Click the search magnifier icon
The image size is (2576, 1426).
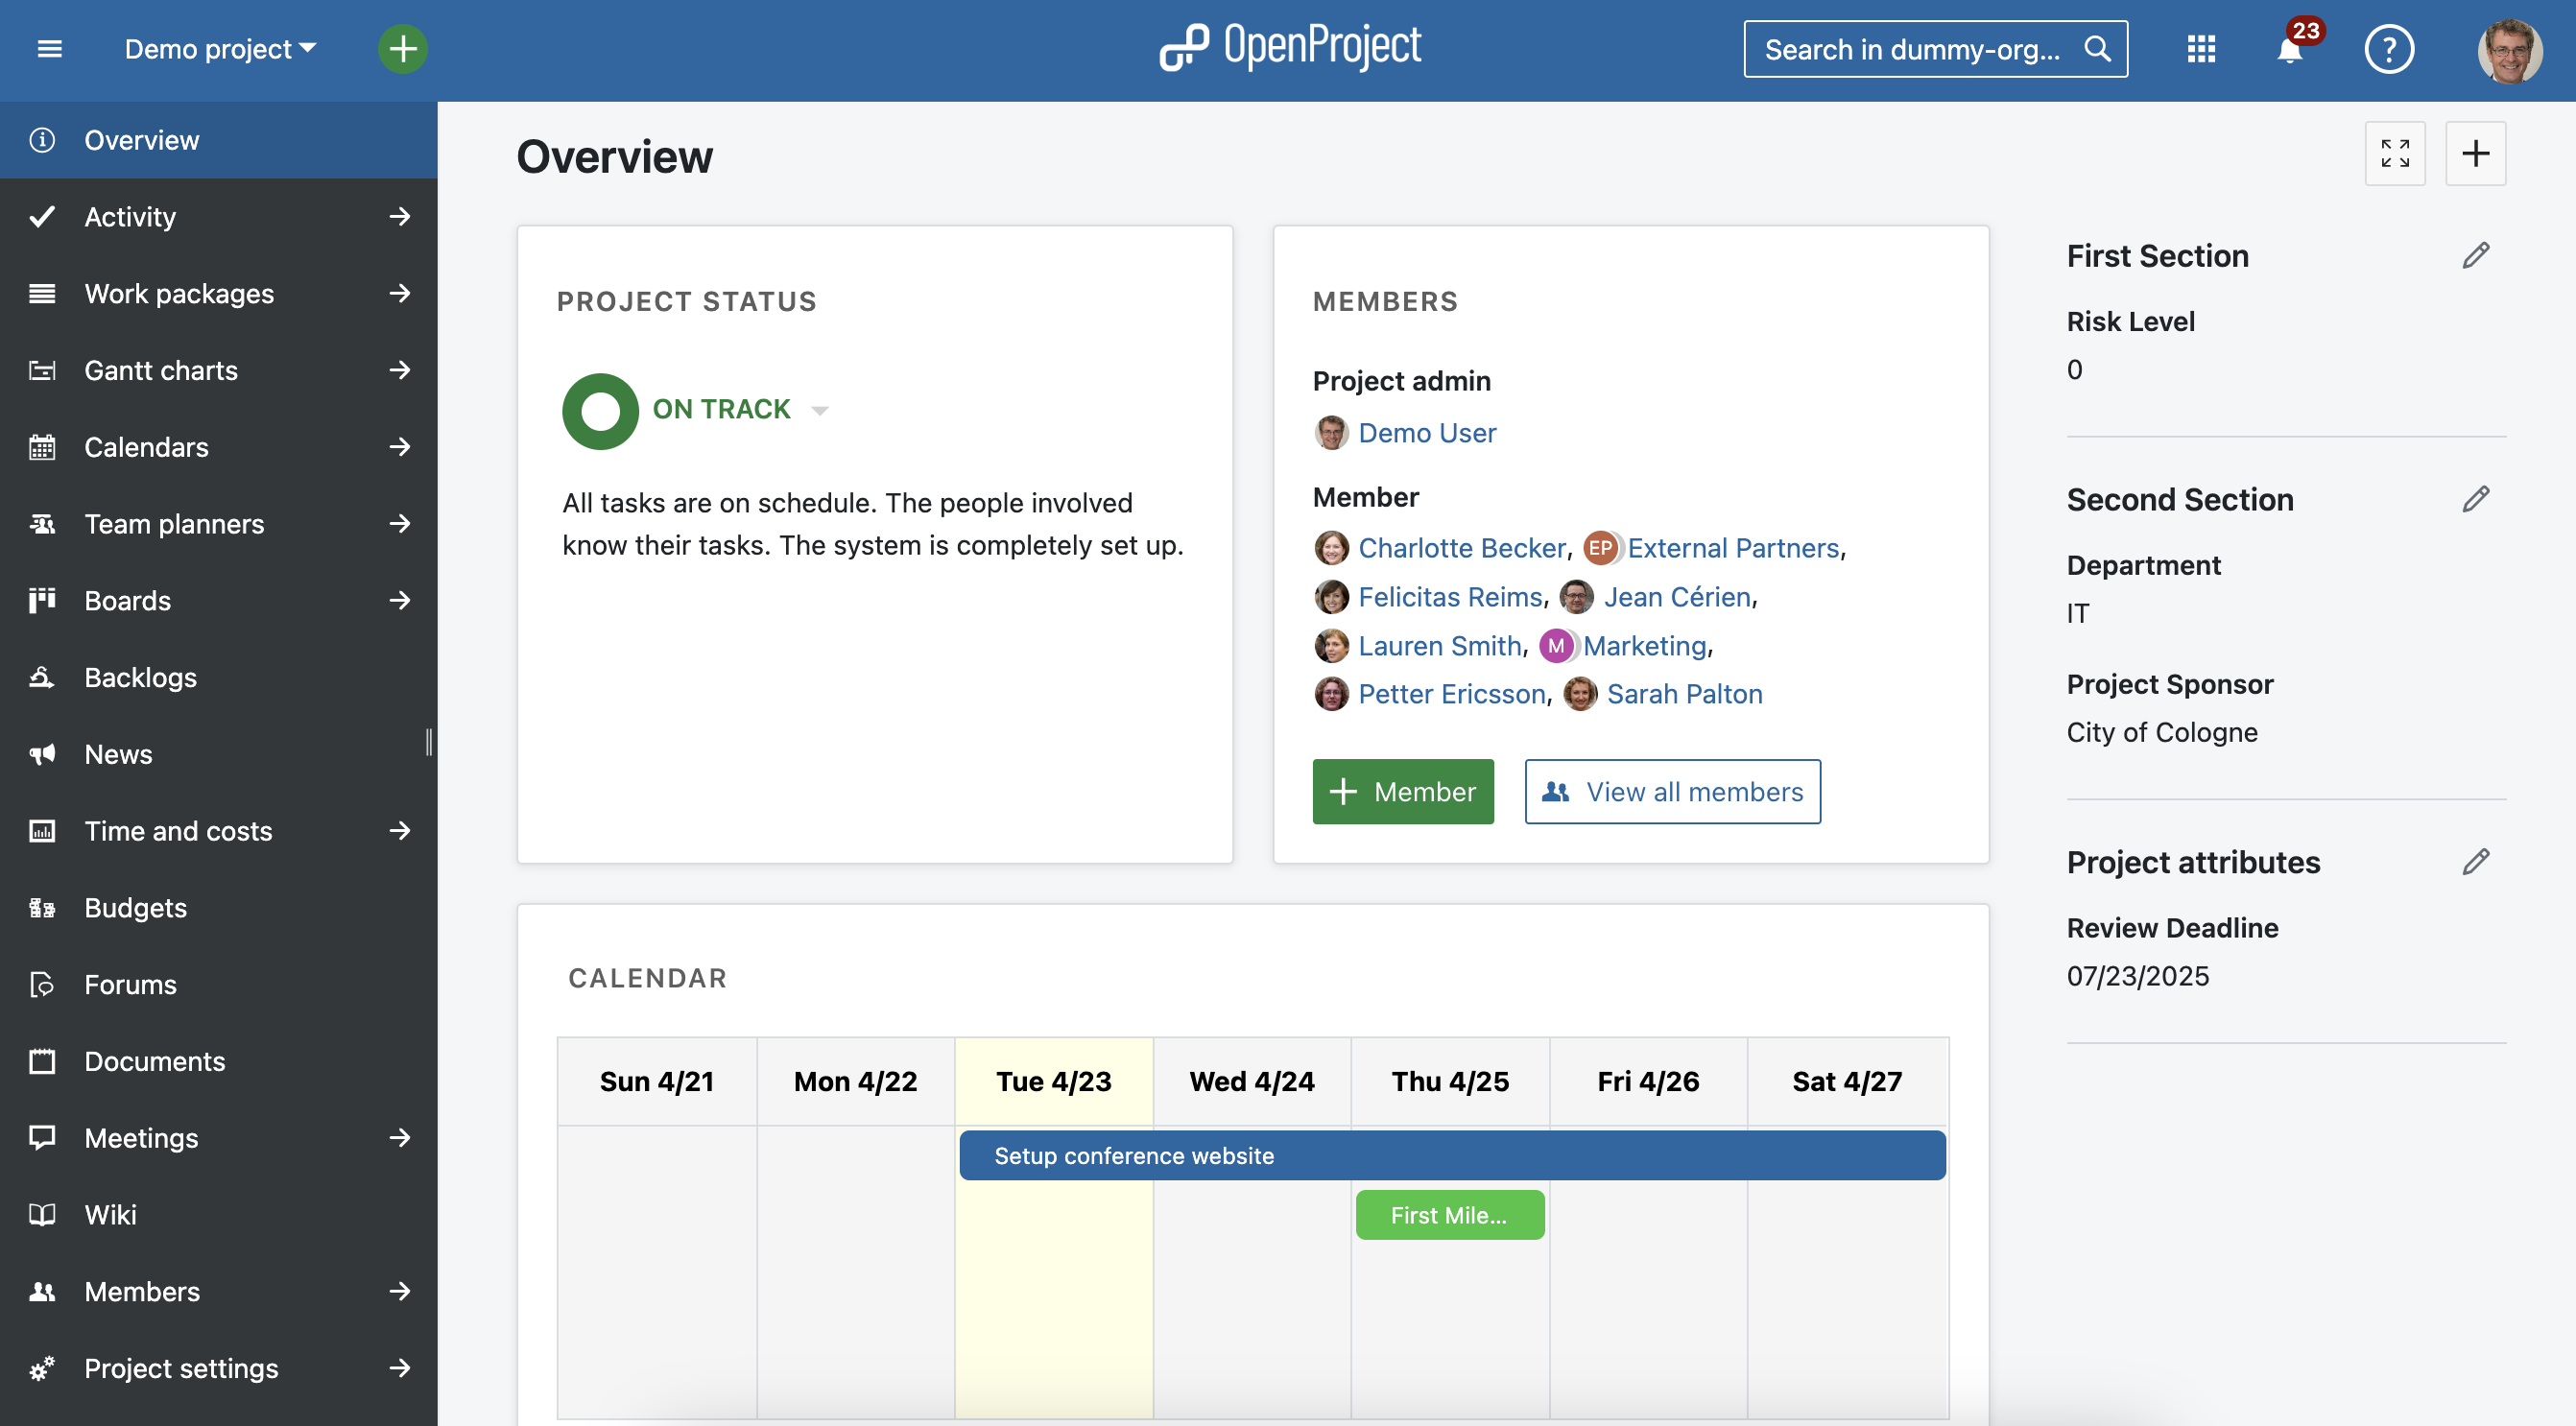(2097, 49)
